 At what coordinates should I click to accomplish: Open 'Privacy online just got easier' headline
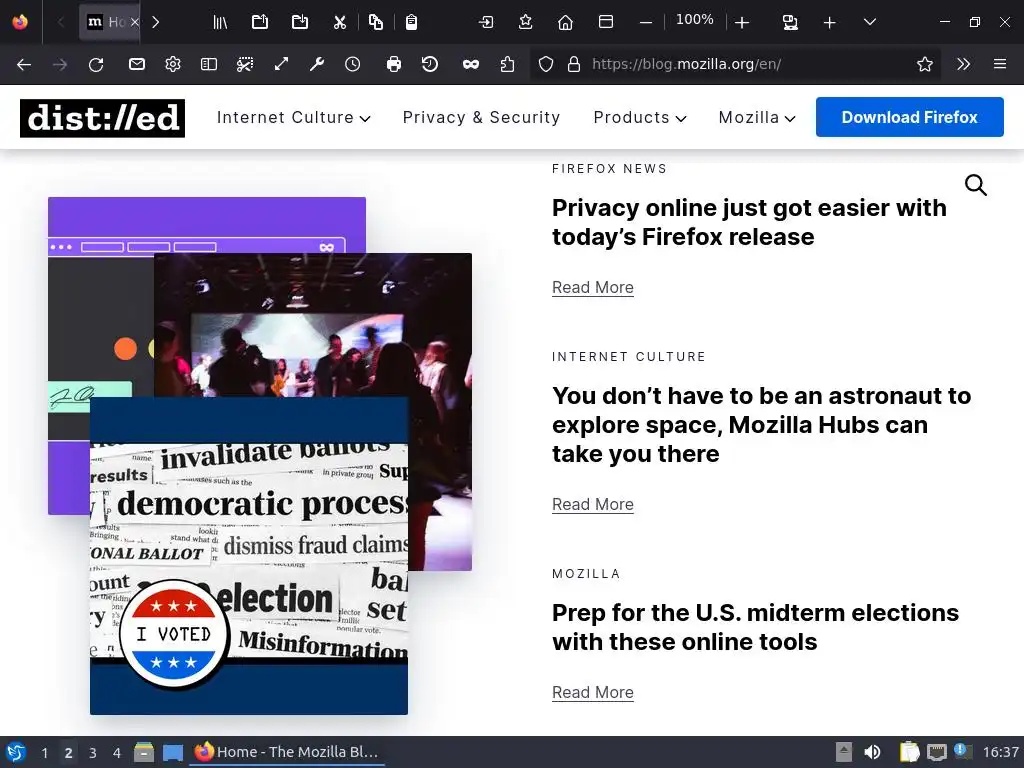[749, 222]
